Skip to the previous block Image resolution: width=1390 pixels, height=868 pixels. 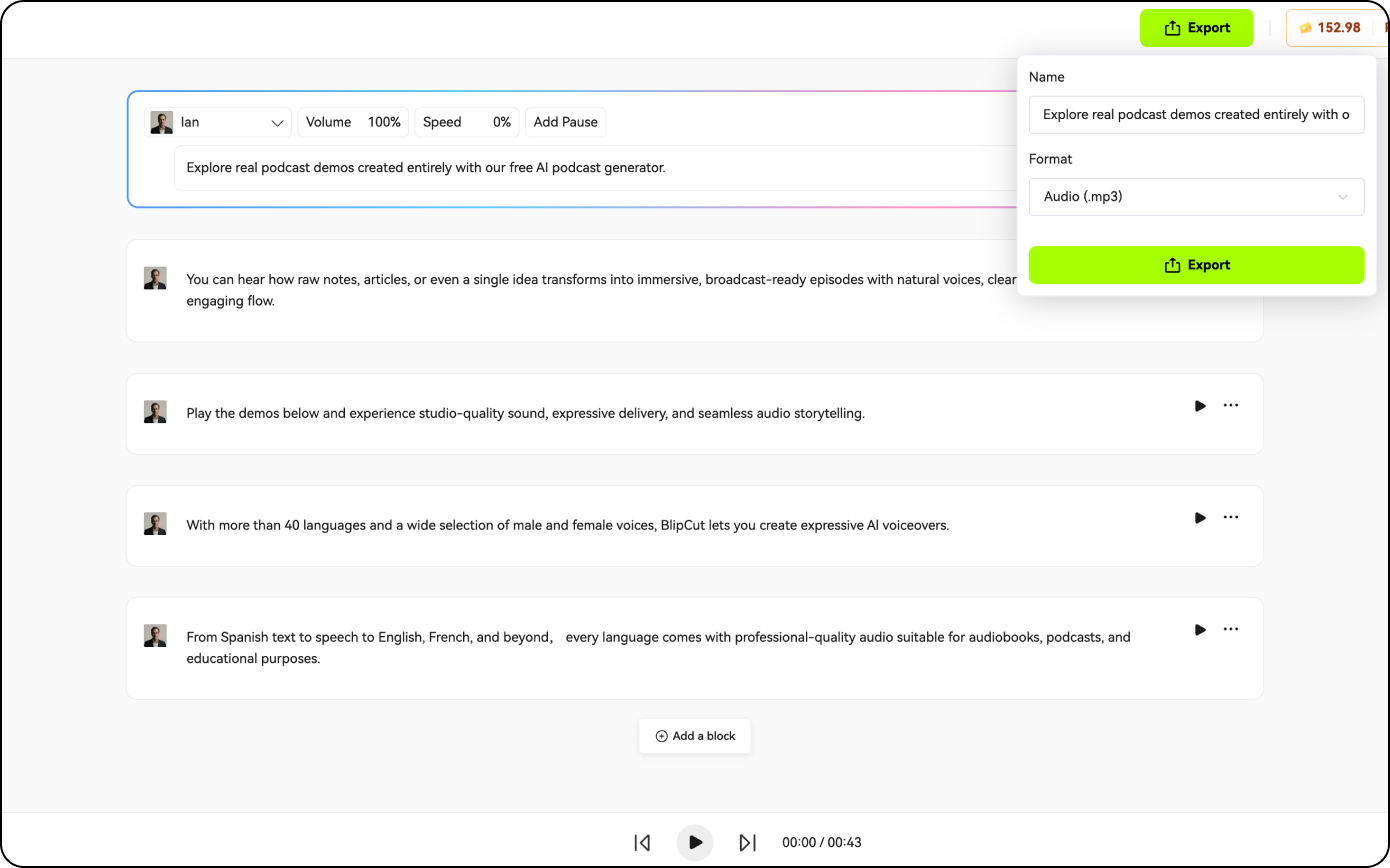pos(642,843)
